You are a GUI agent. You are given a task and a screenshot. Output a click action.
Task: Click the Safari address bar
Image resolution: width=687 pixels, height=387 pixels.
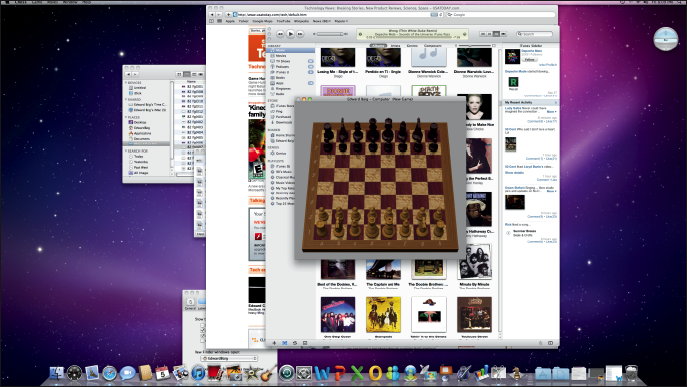(337, 14)
